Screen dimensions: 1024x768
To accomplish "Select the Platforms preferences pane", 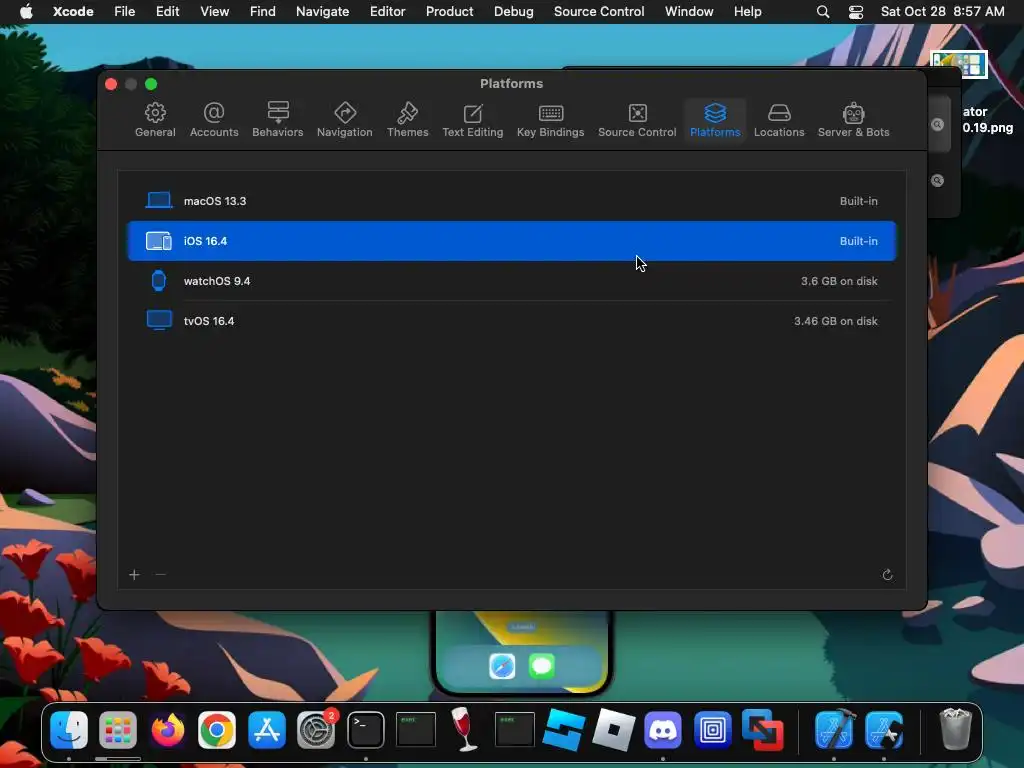I will click(x=715, y=120).
